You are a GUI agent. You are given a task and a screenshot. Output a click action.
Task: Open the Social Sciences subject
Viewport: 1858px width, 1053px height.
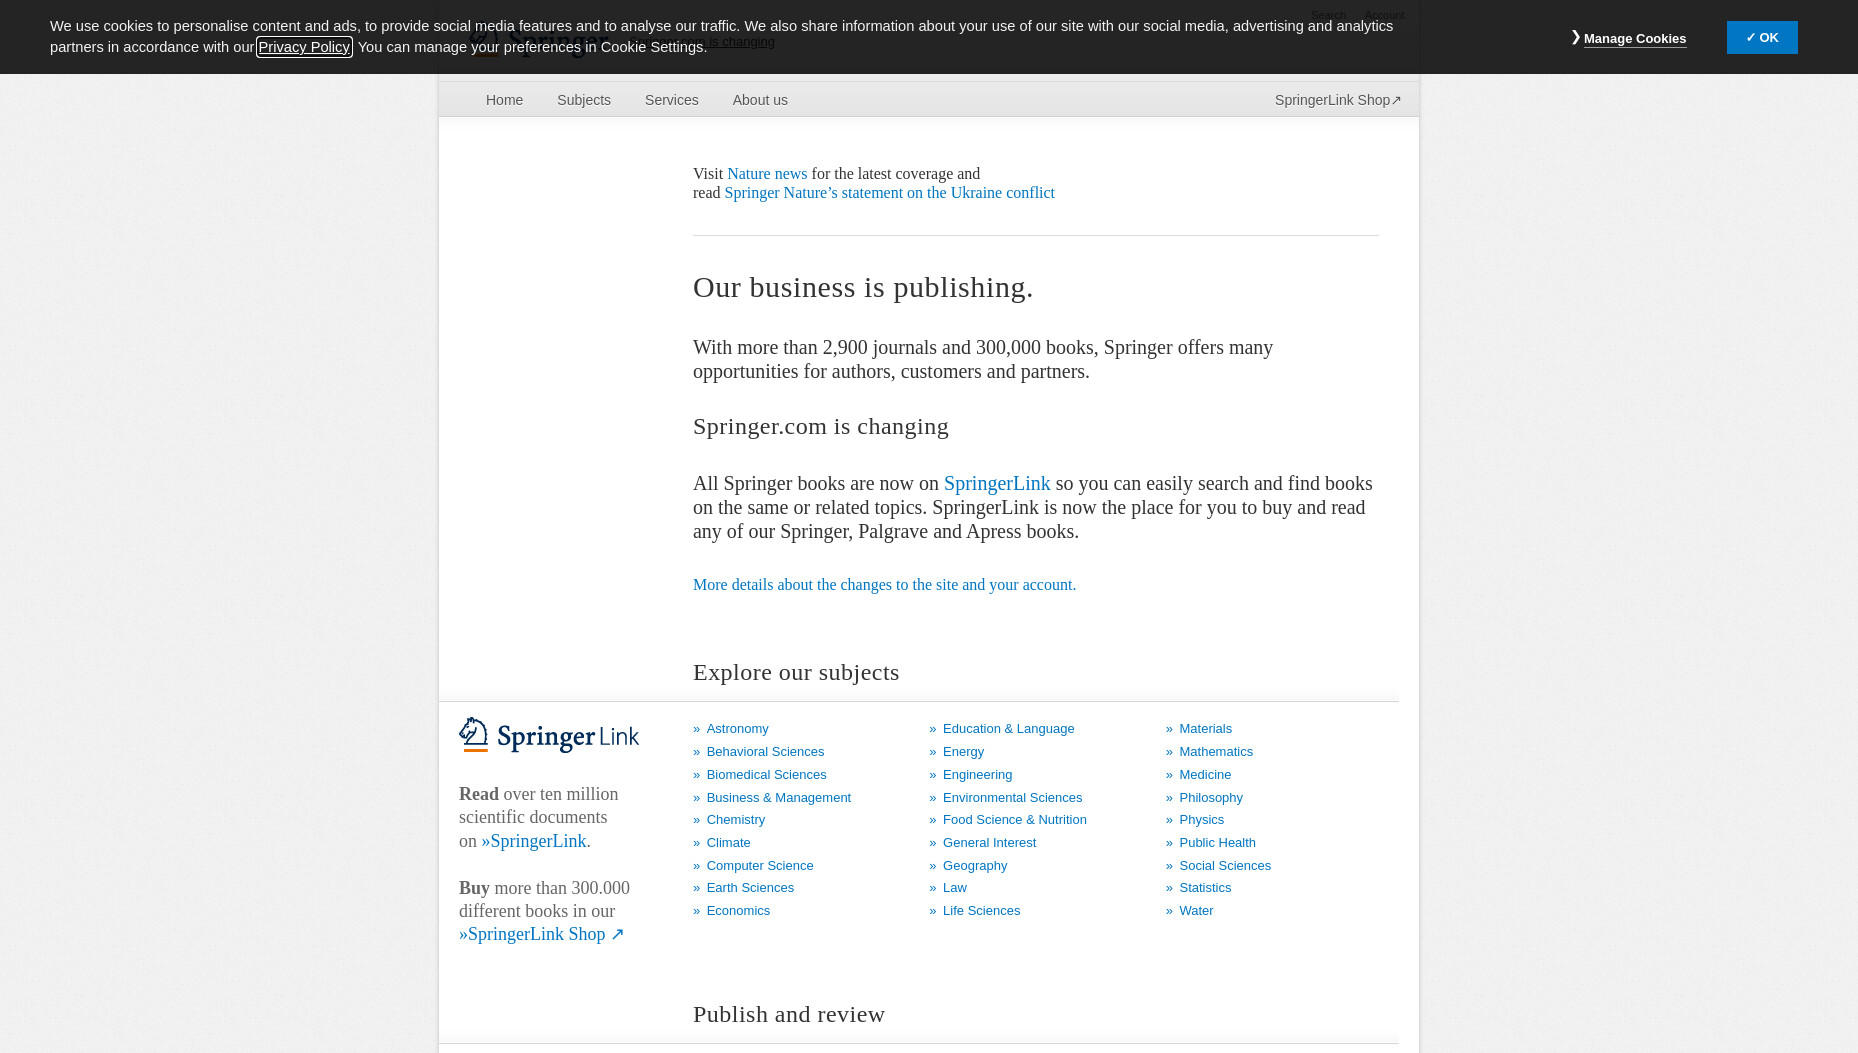[1224, 866]
